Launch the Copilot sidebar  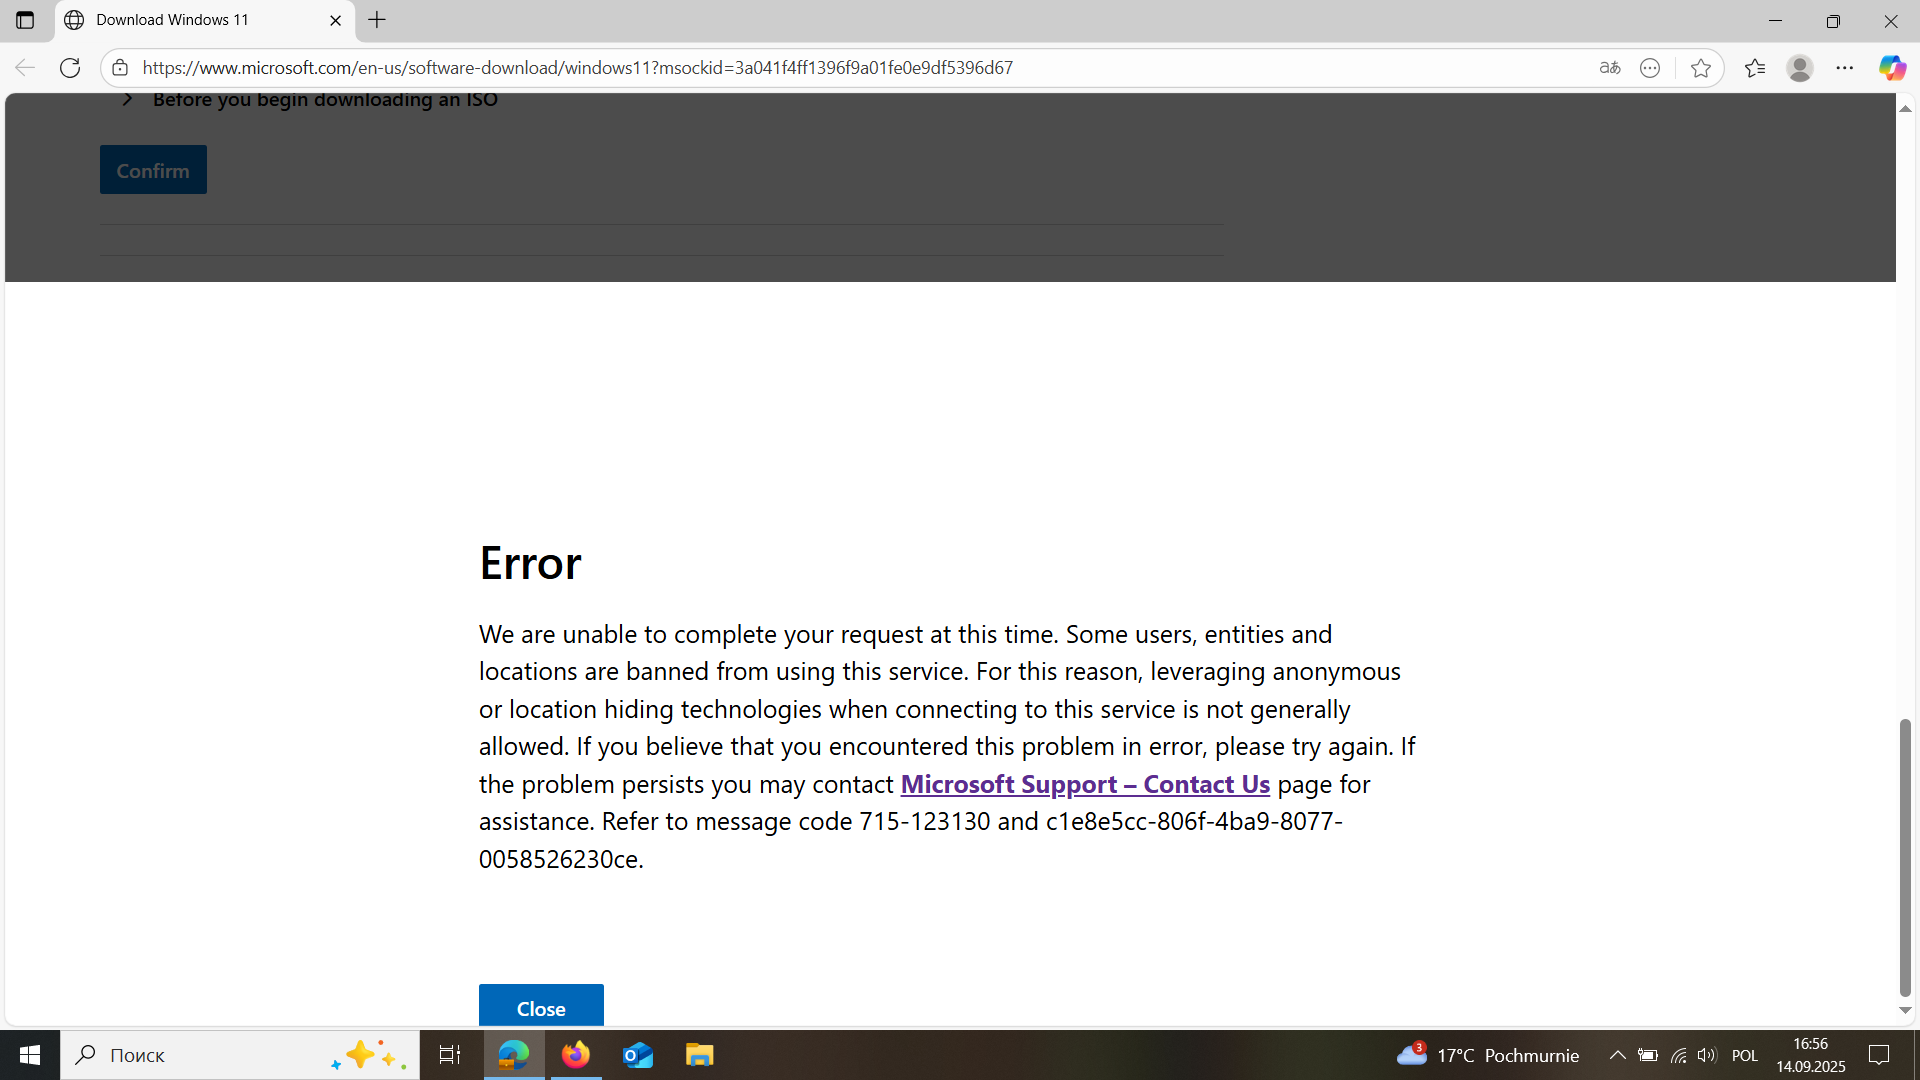point(1892,68)
